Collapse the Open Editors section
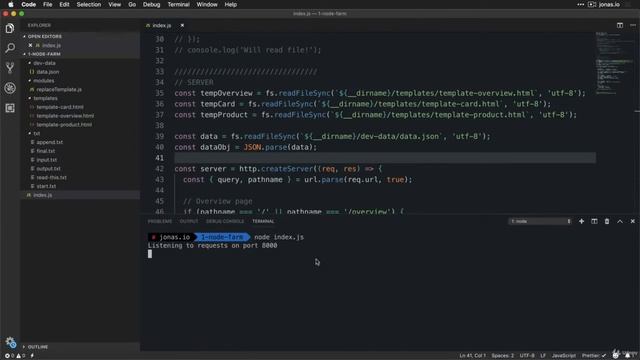The image size is (640, 360). [x=44, y=36]
